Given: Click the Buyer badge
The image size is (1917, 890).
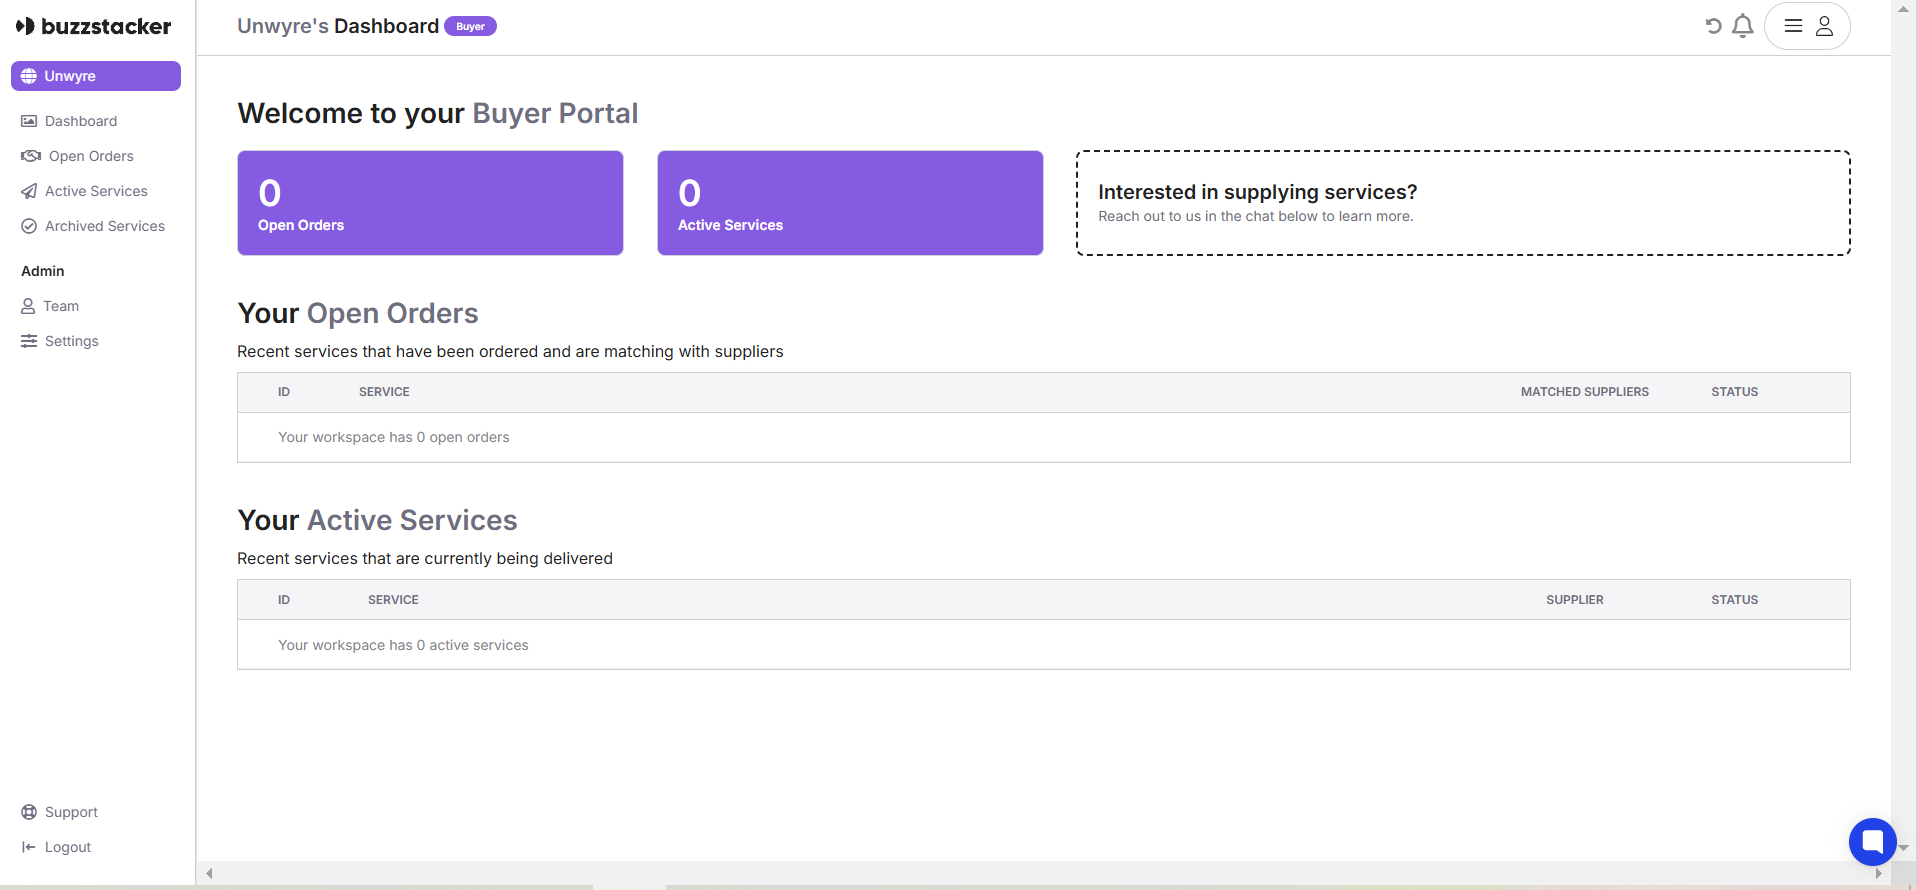Looking at the screenshot, I should point(470,26).
